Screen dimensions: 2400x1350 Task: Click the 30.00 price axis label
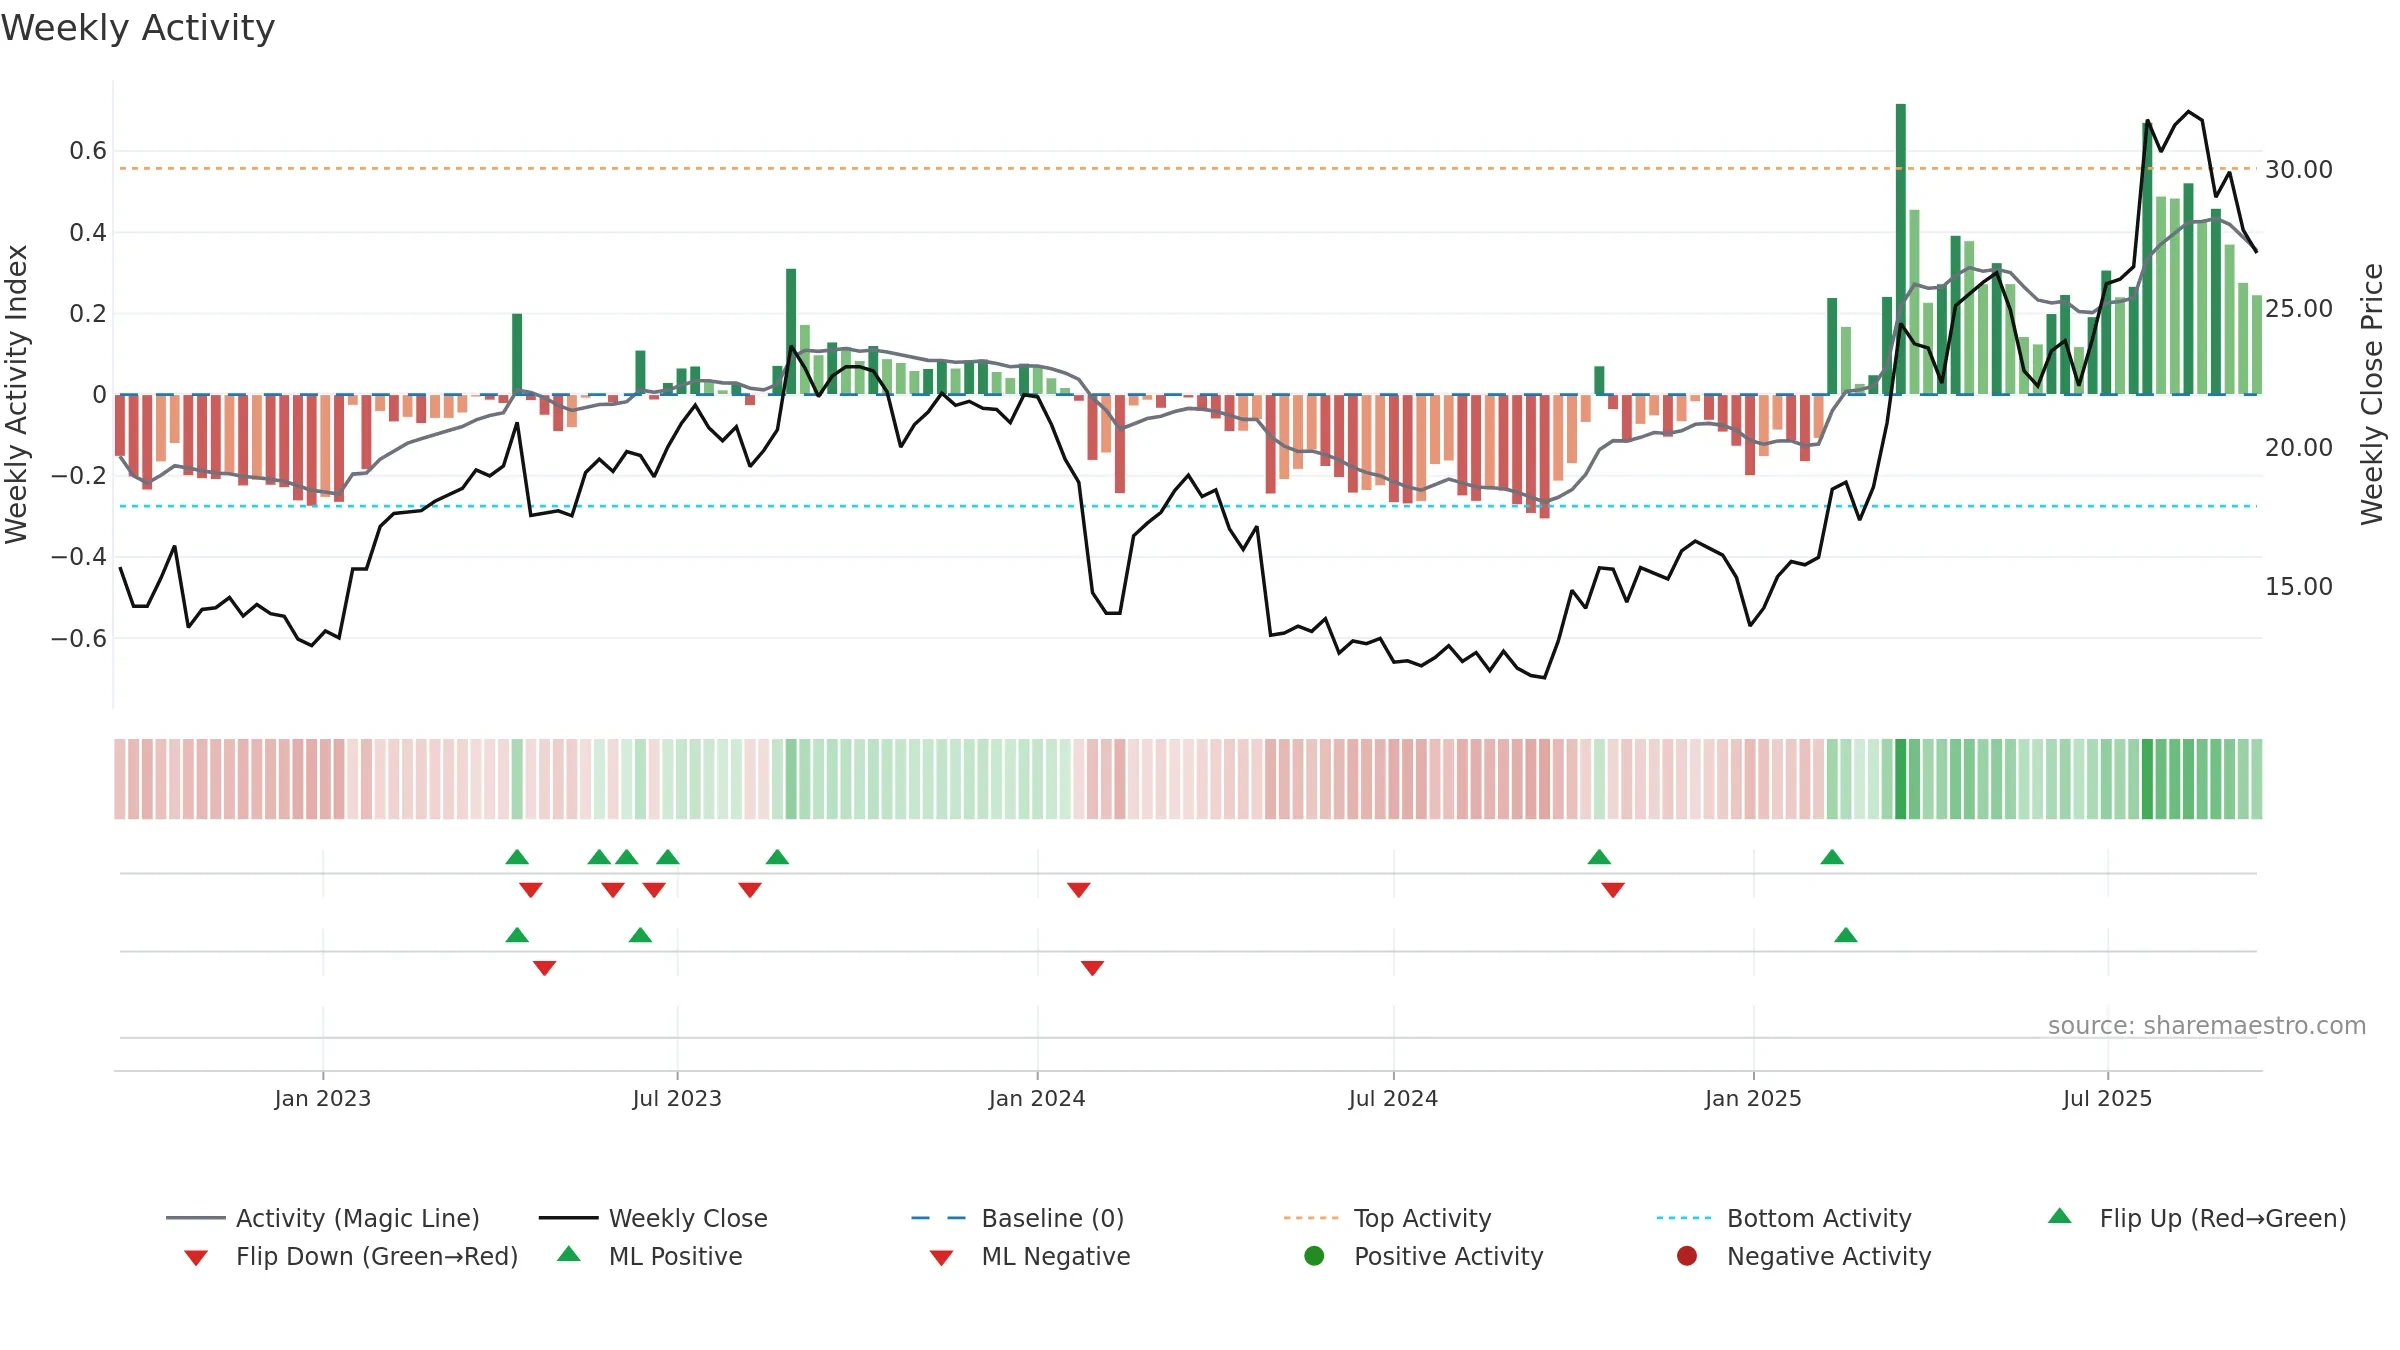[2299, 169]
